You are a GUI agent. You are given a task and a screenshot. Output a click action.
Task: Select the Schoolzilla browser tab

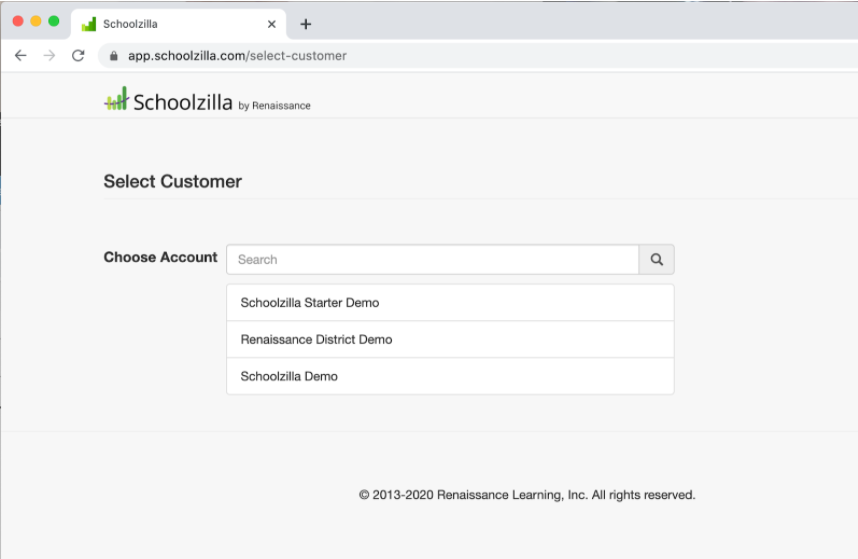coord(178,24)
